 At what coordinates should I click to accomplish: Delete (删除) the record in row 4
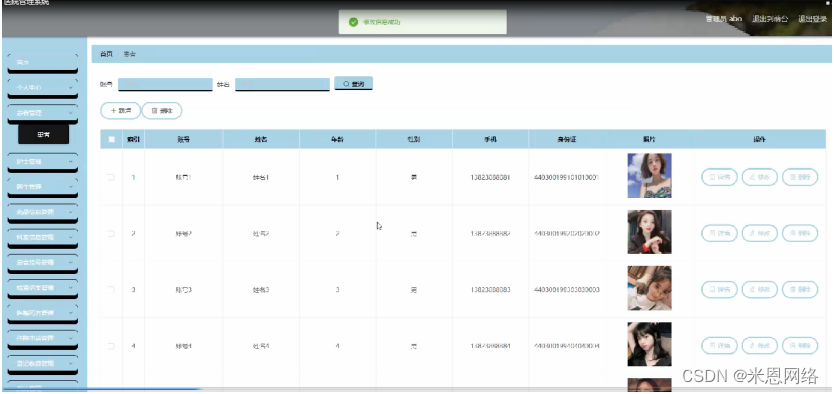(800, 346)
